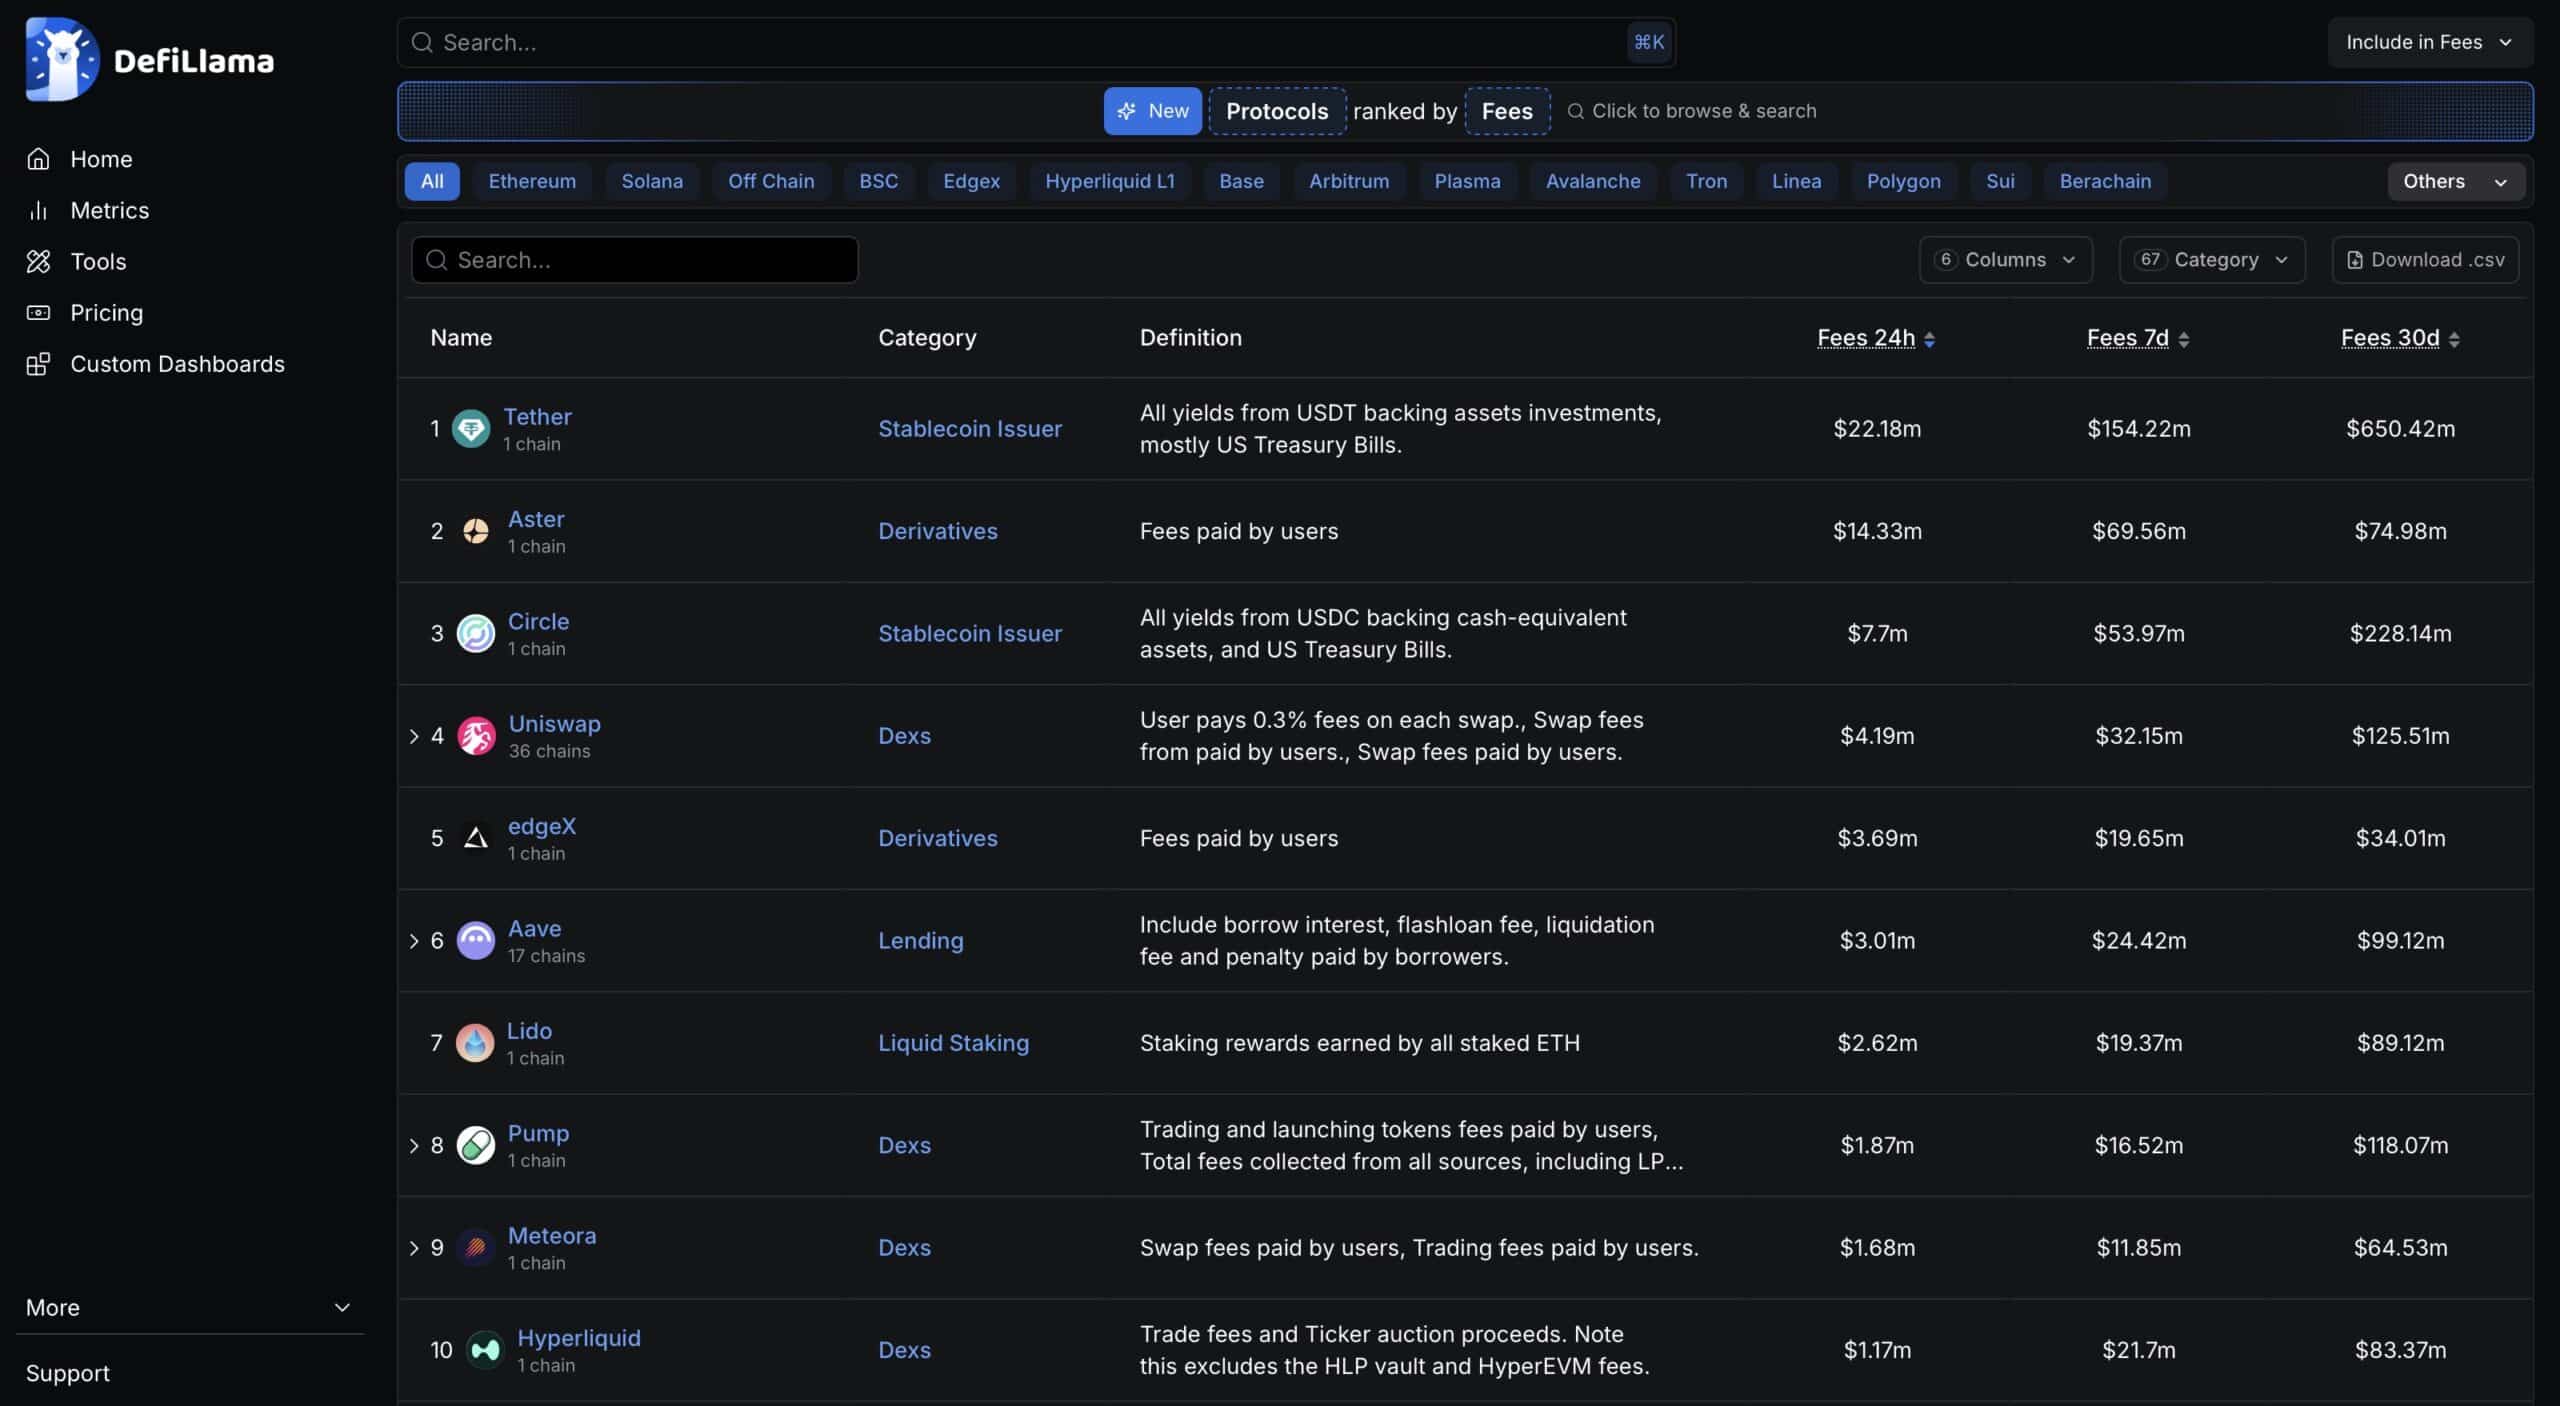
Task: Click the Download .csv file icon
Action: click(2355, 260)
